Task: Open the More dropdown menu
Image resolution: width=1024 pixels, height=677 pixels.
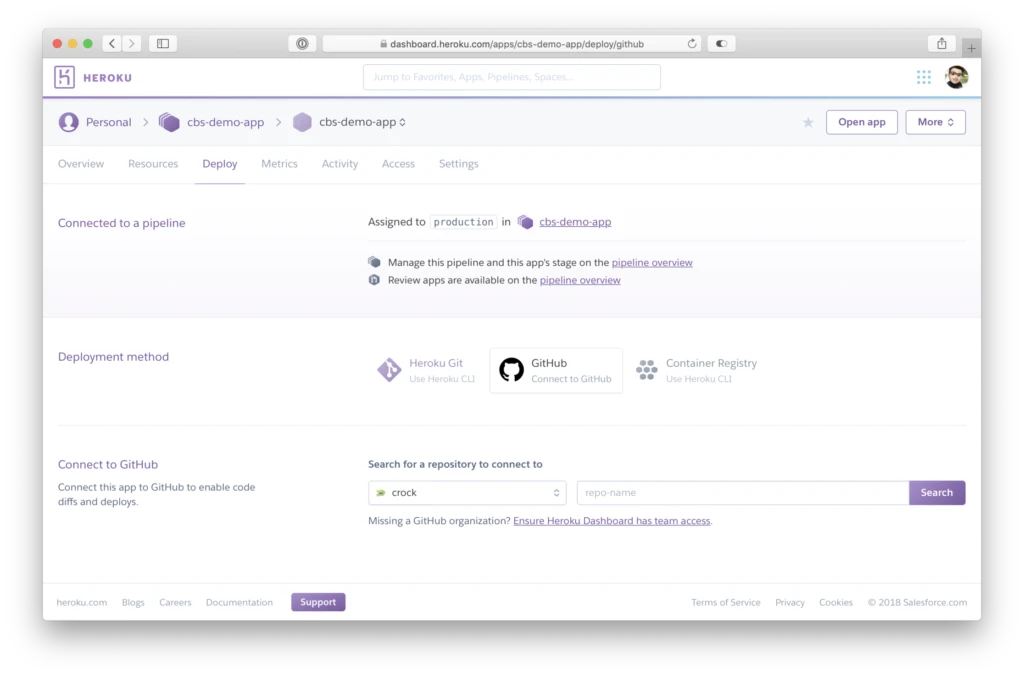Action: 935,122
